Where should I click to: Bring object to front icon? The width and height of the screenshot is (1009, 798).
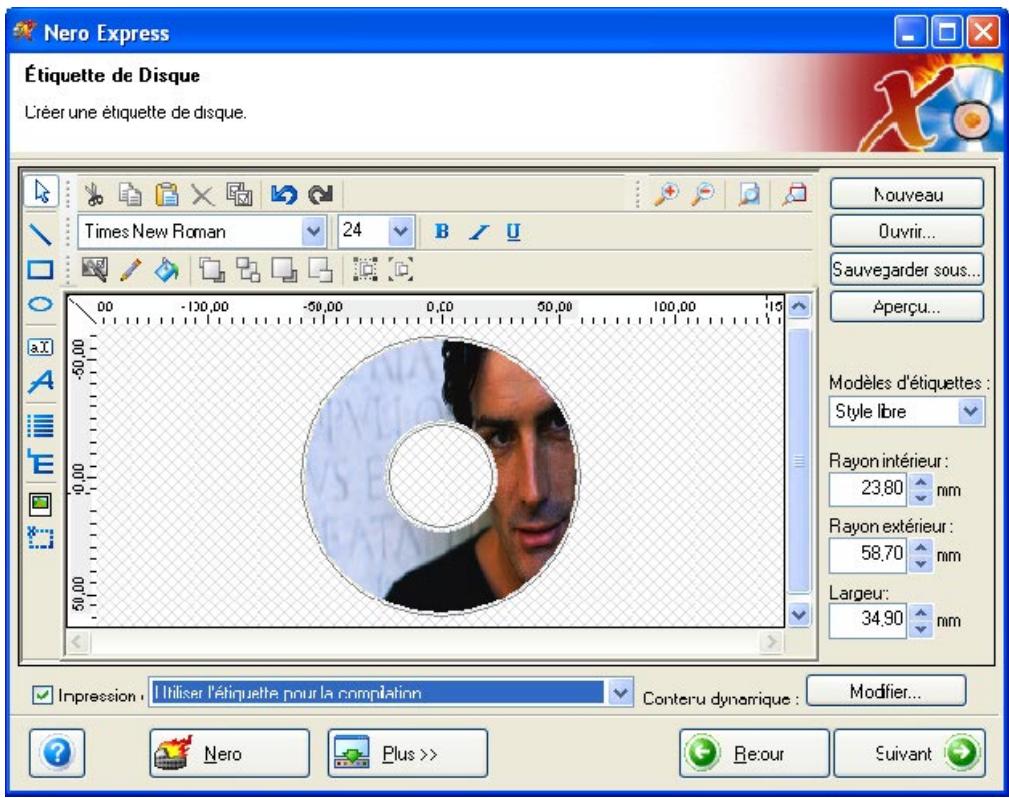[212, 269]
